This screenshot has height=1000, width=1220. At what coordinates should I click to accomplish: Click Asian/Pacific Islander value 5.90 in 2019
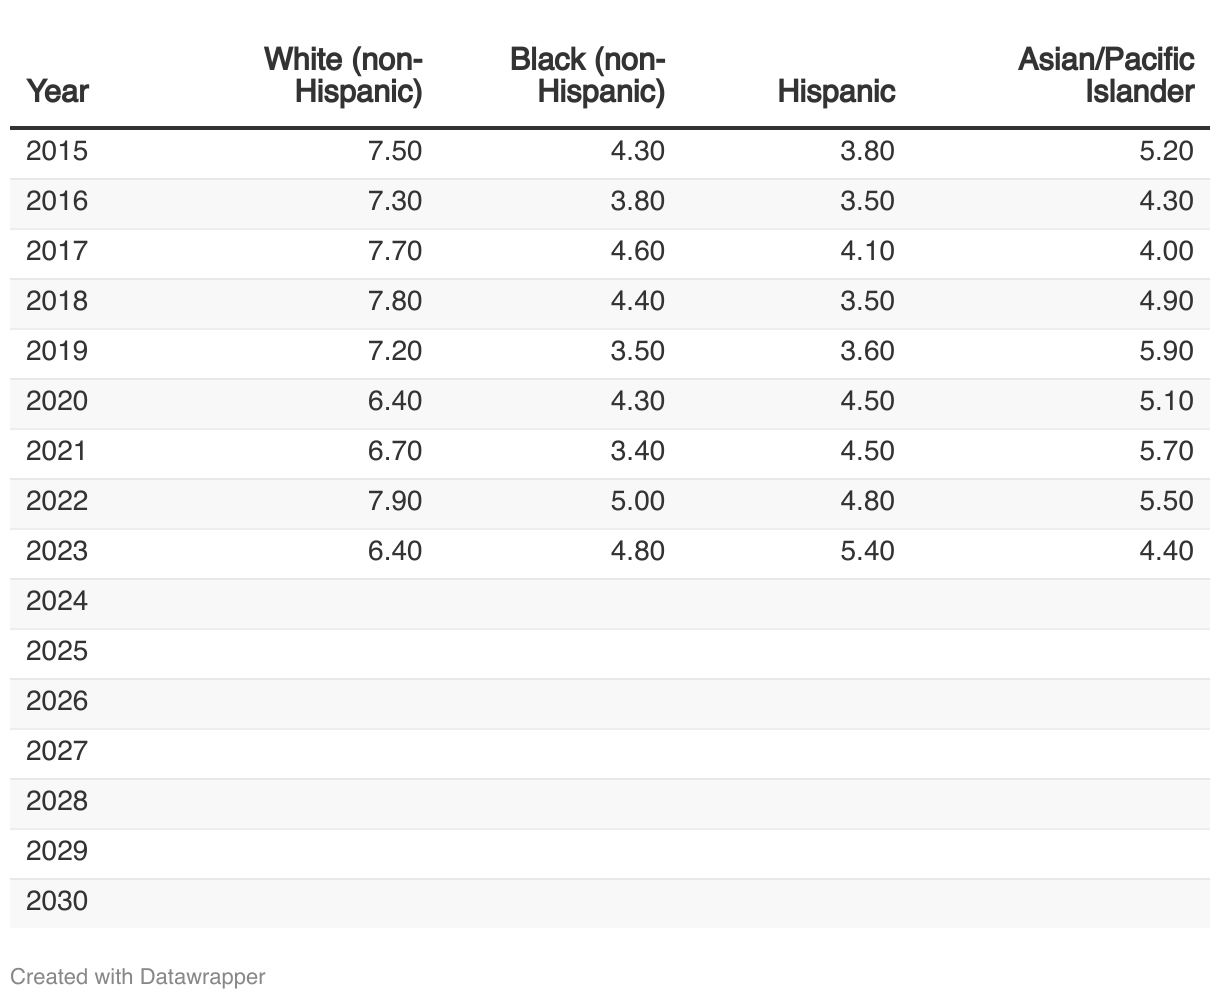[1166, 351]
